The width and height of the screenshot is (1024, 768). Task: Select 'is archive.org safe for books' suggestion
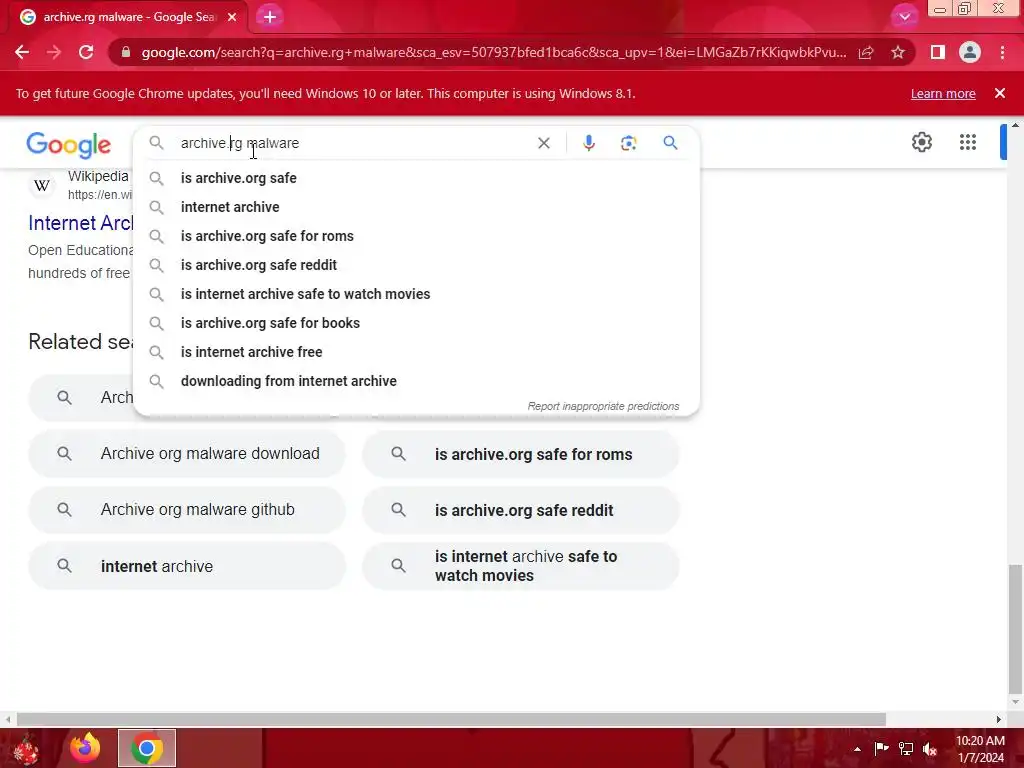point(416,323)
